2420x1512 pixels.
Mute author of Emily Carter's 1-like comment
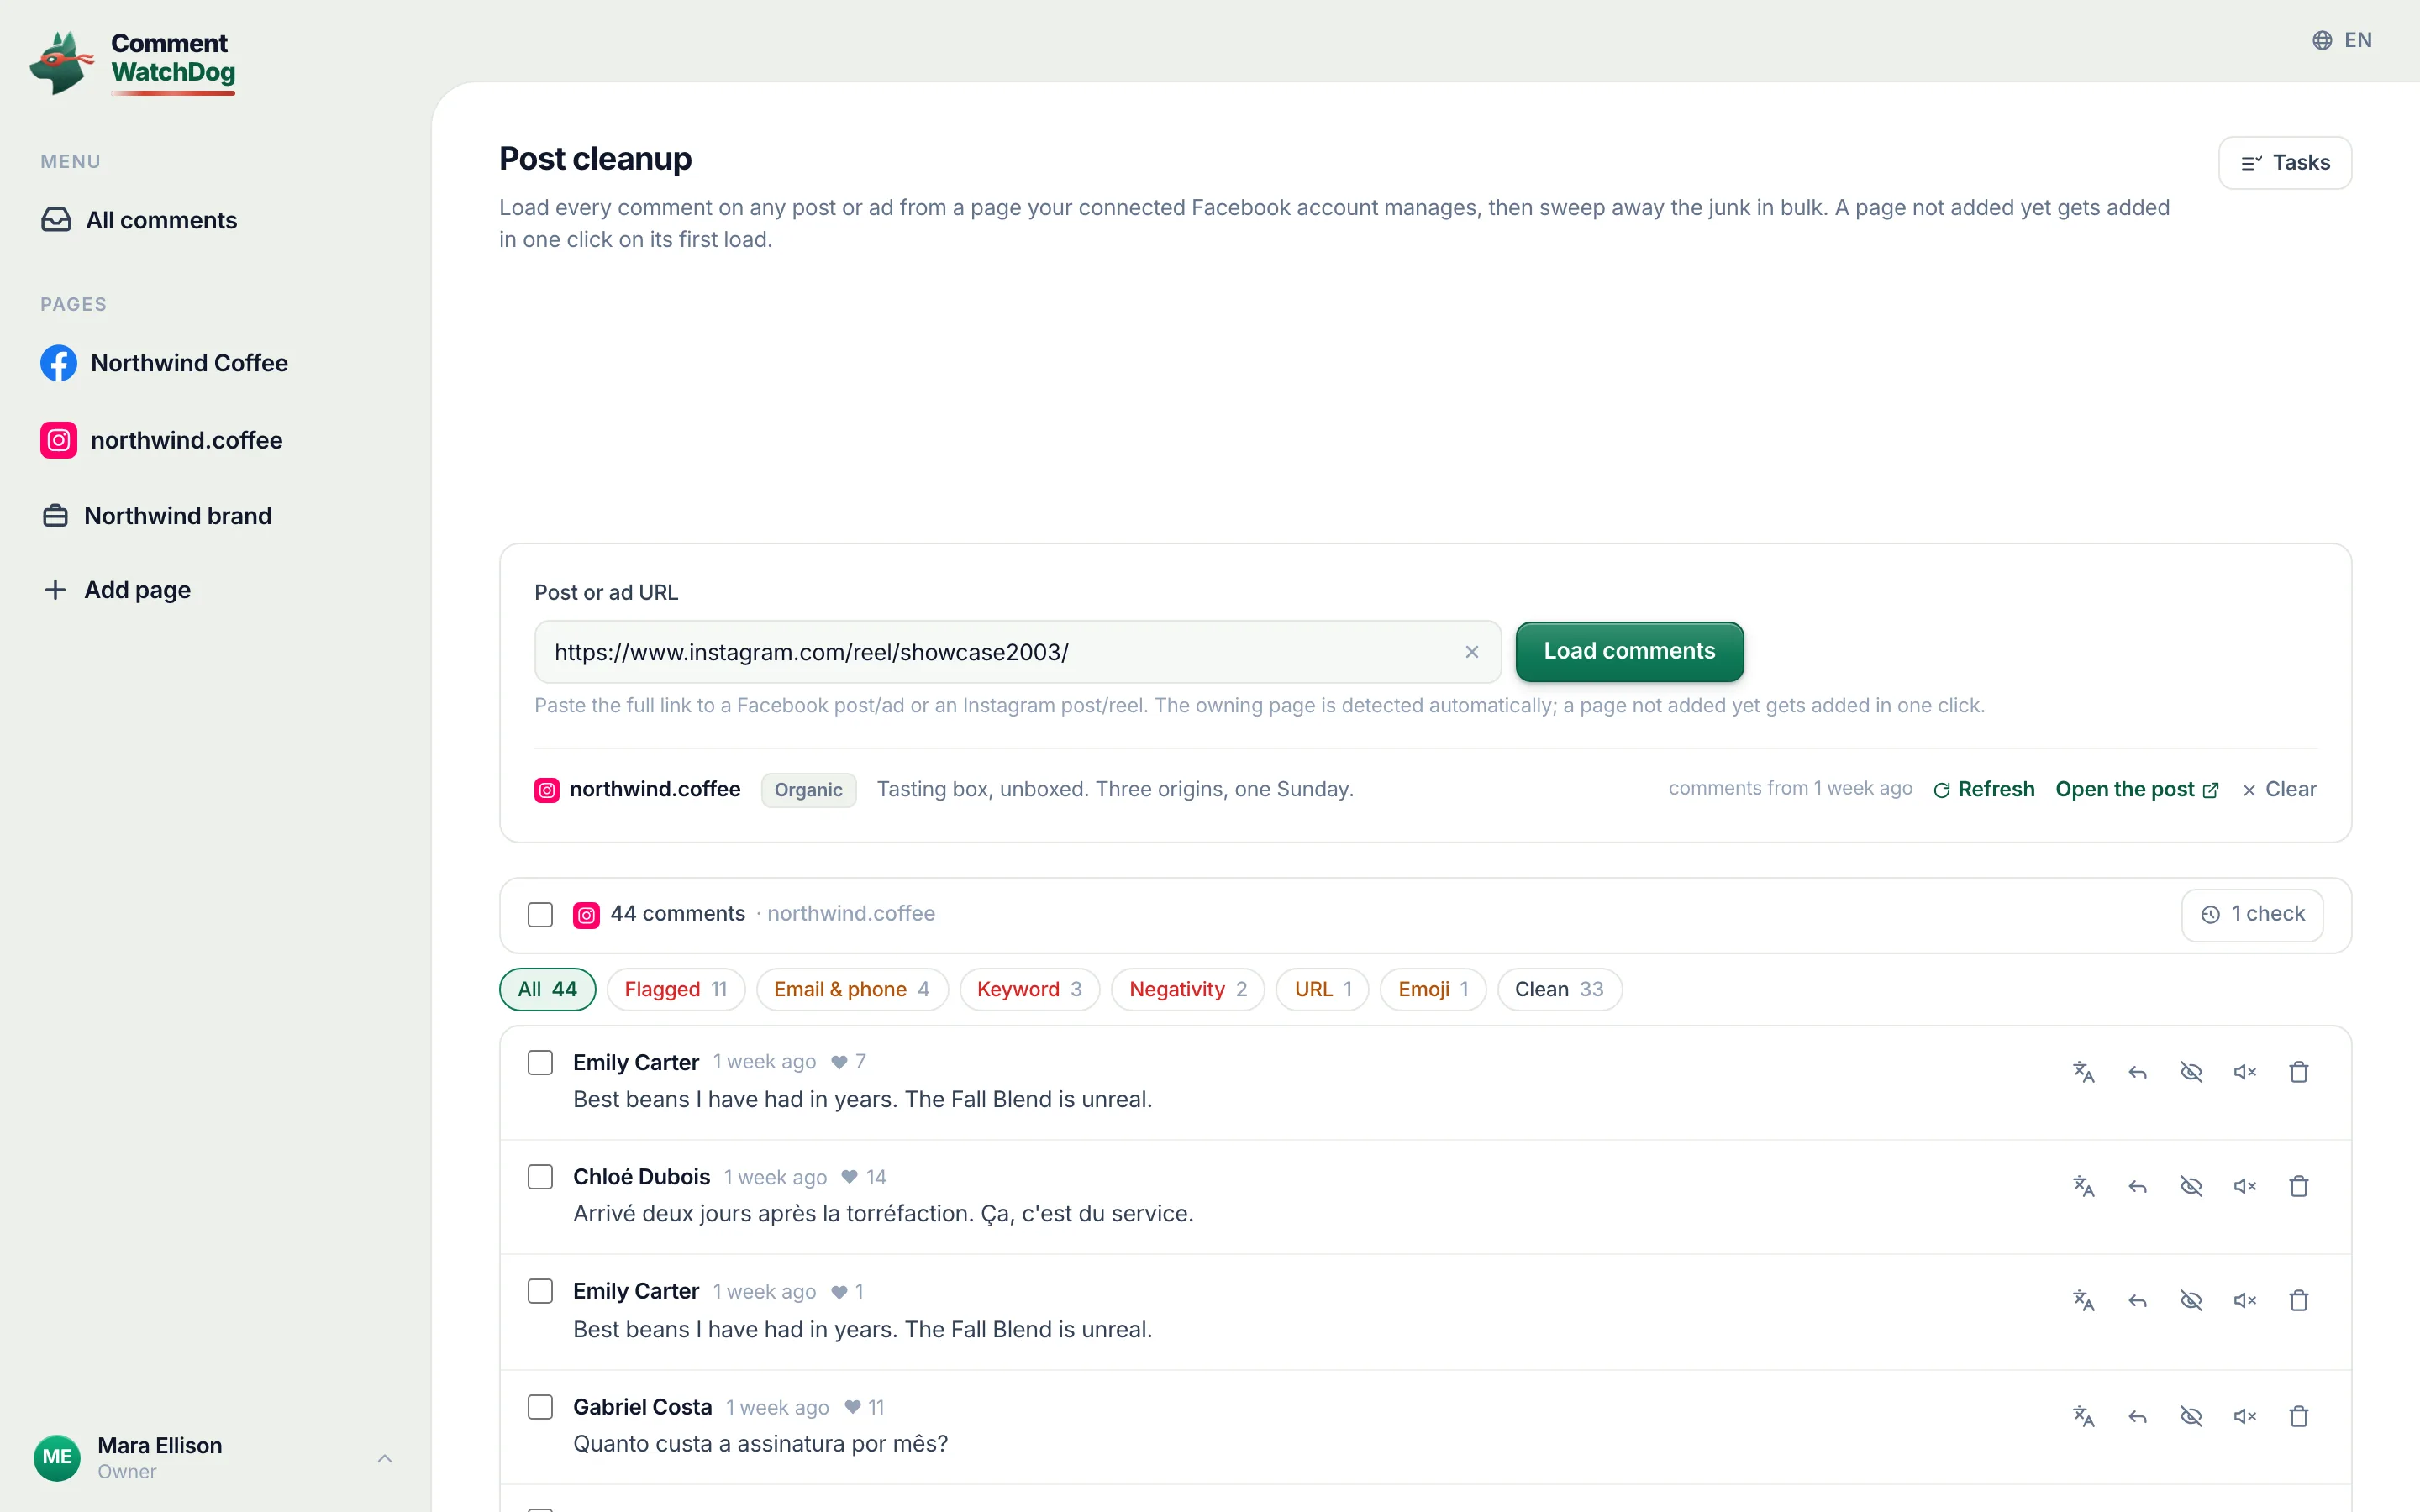click(2245, 1300)
